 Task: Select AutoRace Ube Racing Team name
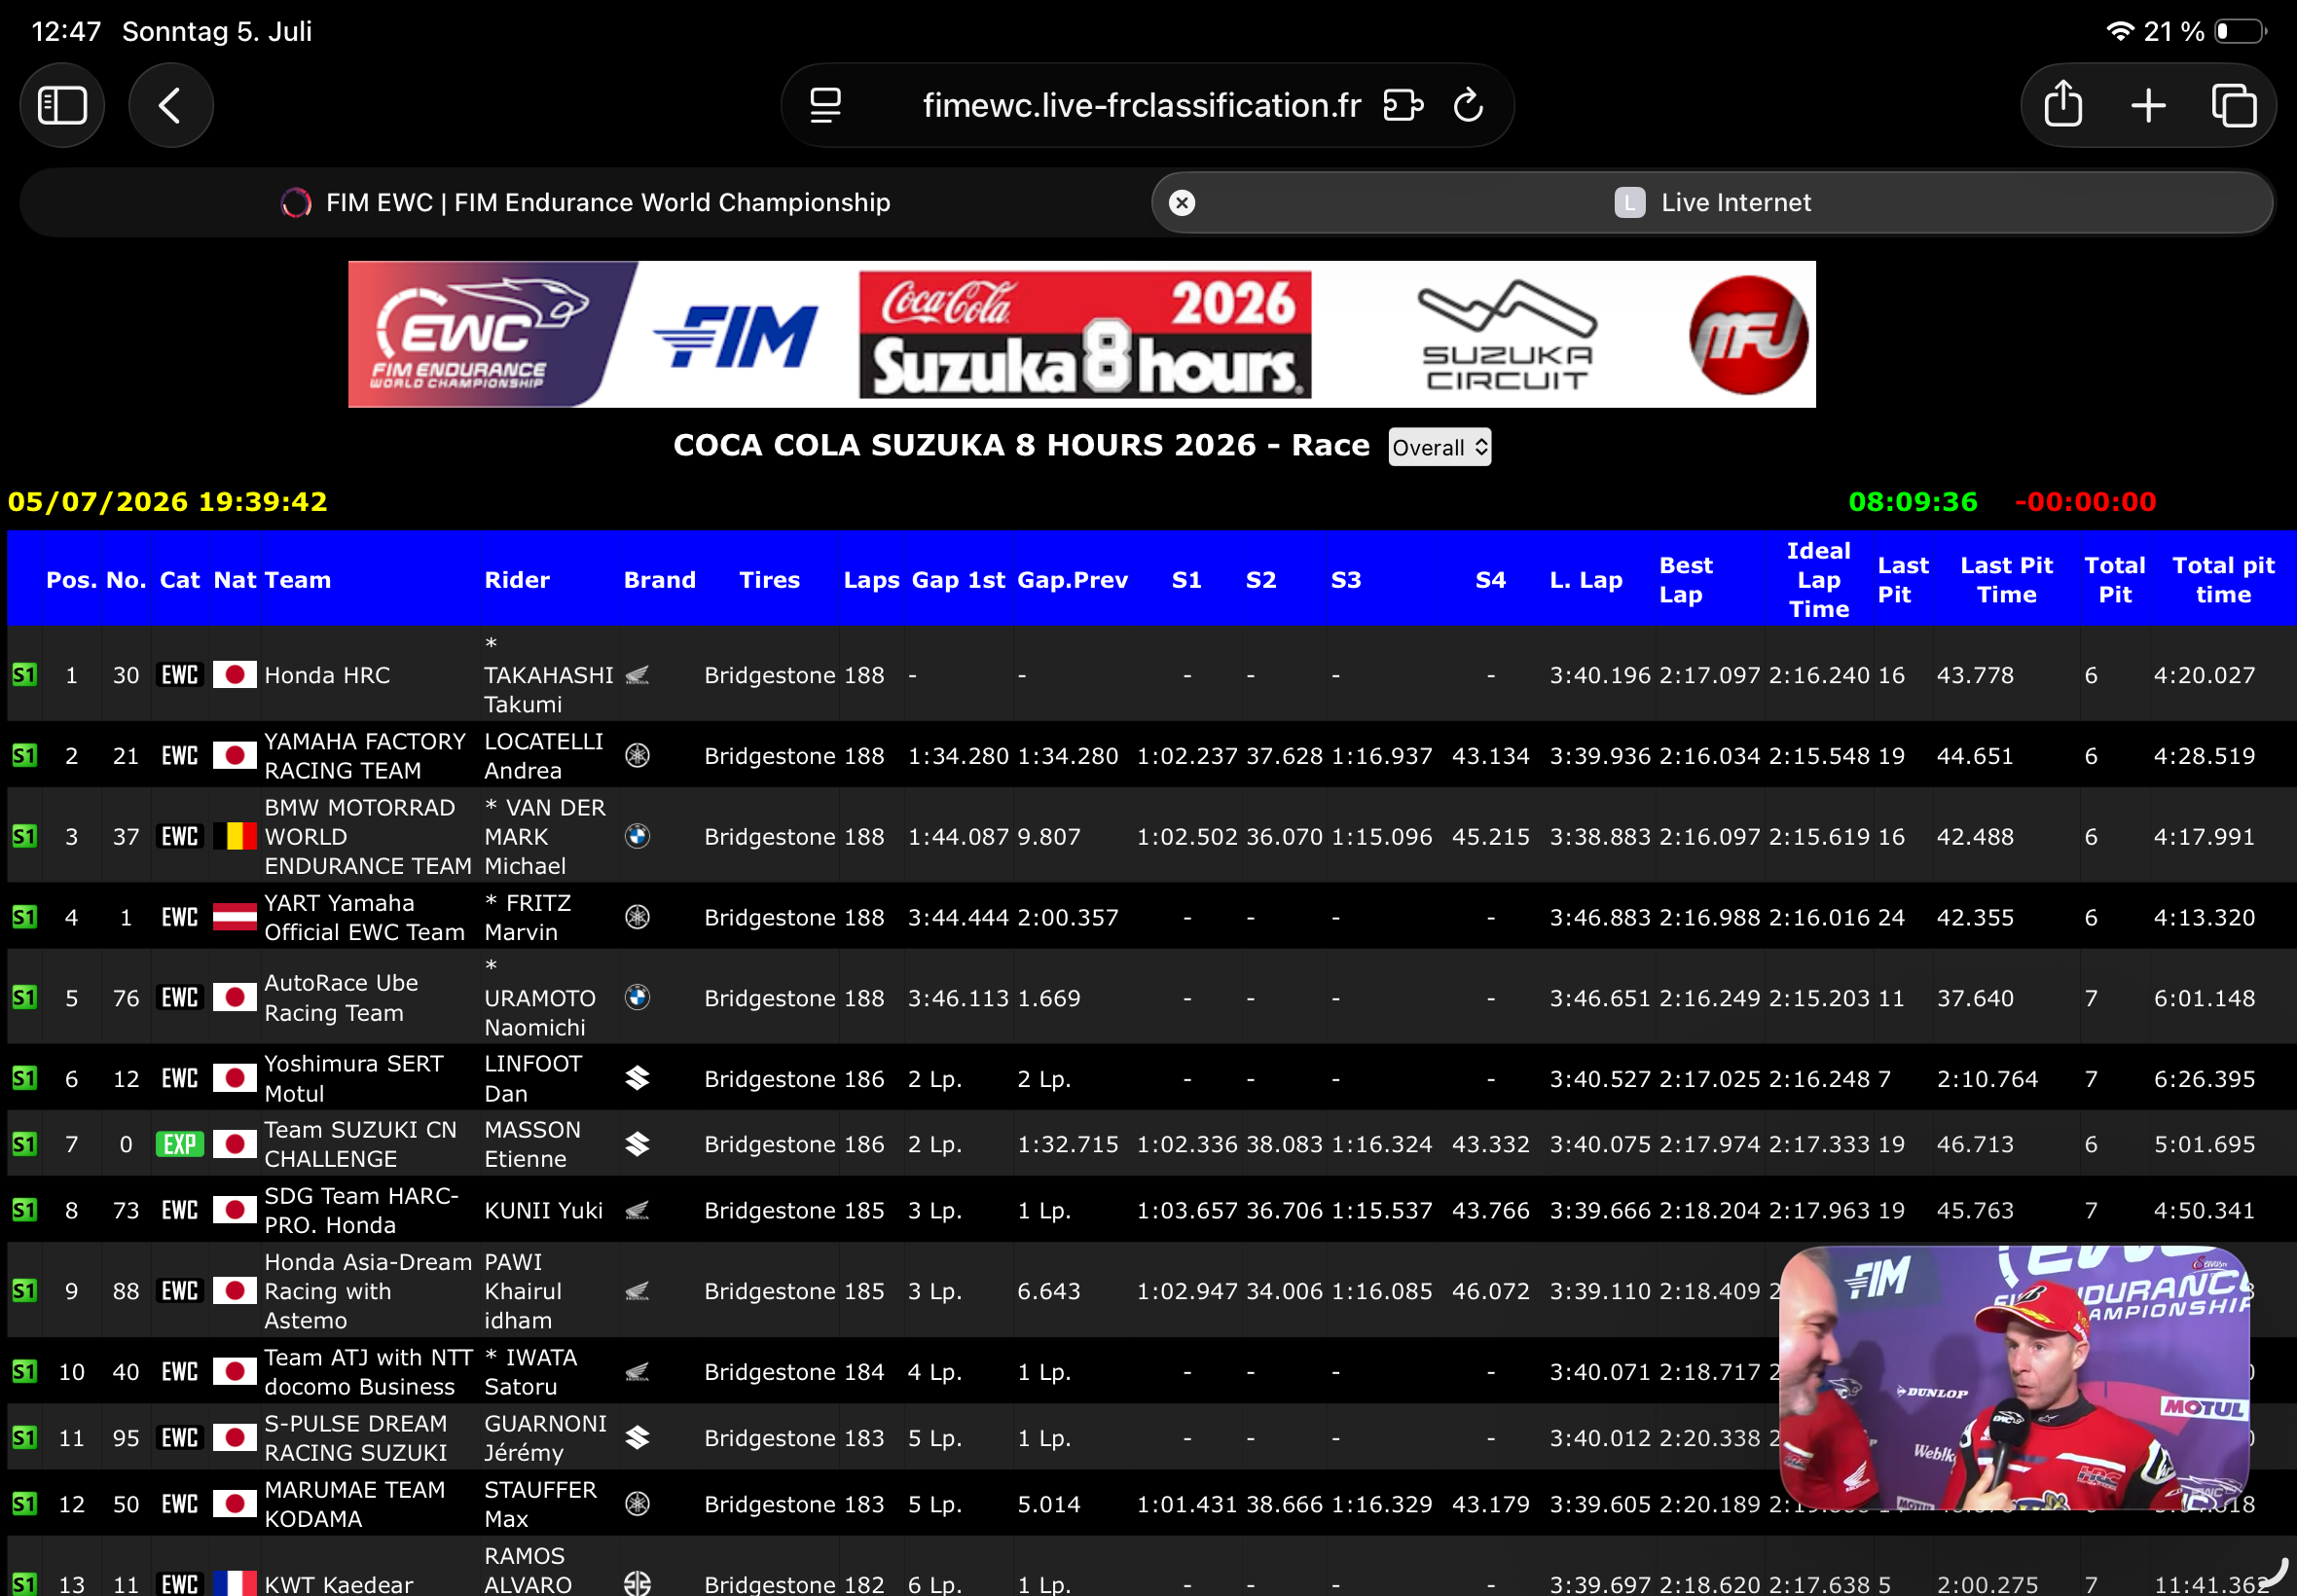(x=341, y=998)
